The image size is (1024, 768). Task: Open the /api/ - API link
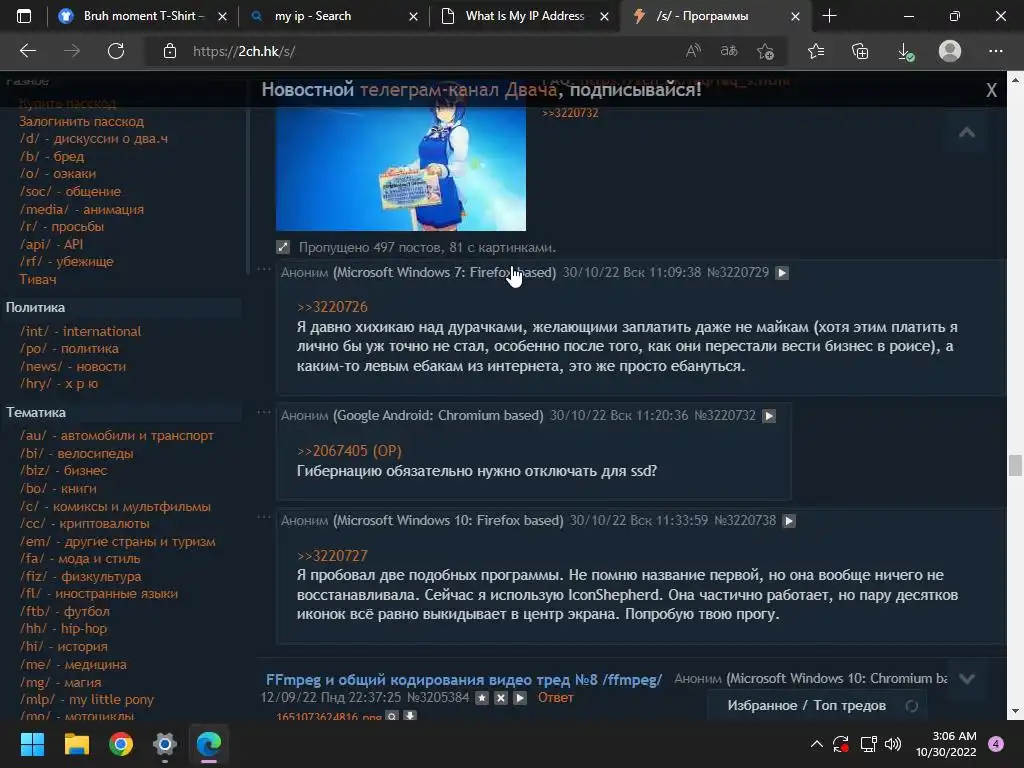coord(51,244)
